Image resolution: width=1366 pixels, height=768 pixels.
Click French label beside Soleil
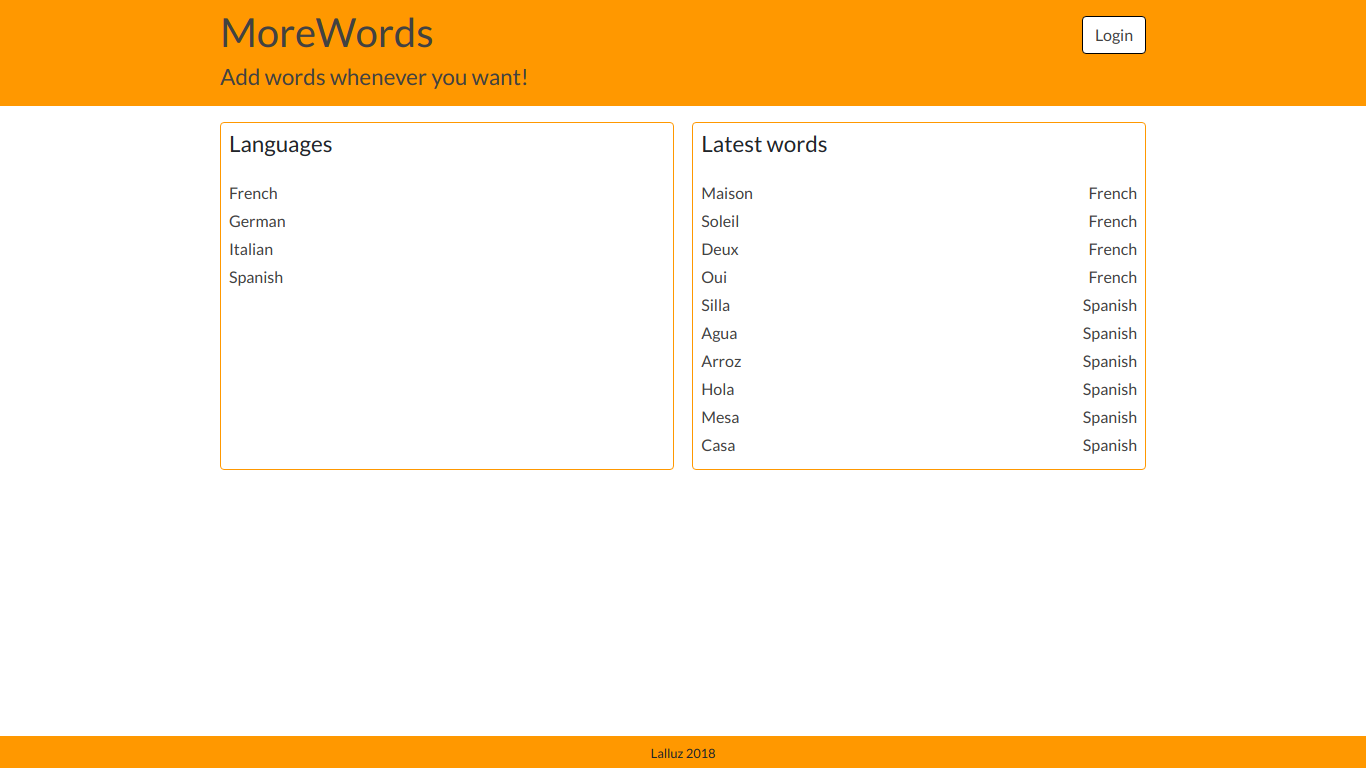pos(1112,221)
